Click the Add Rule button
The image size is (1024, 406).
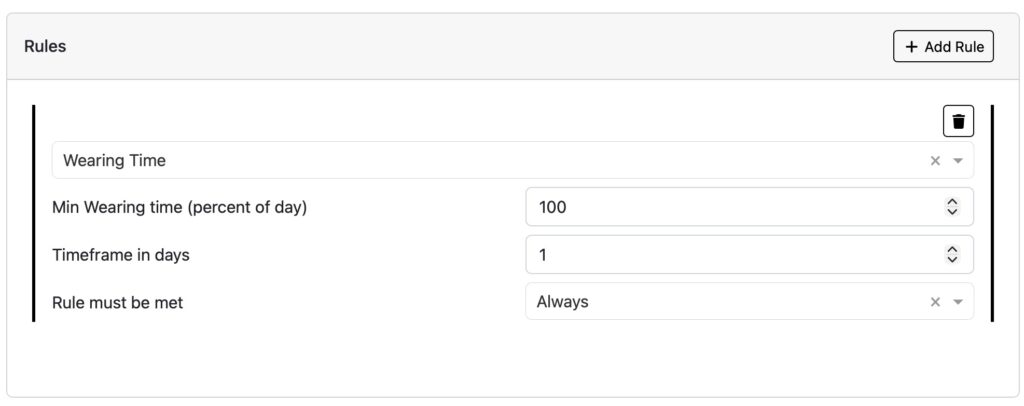tap(943, 47)
